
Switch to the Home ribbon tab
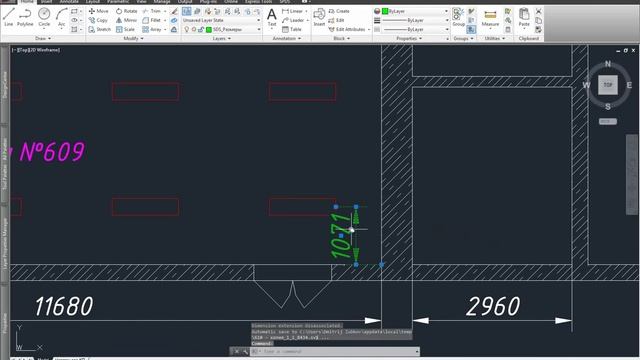(27, 2)
